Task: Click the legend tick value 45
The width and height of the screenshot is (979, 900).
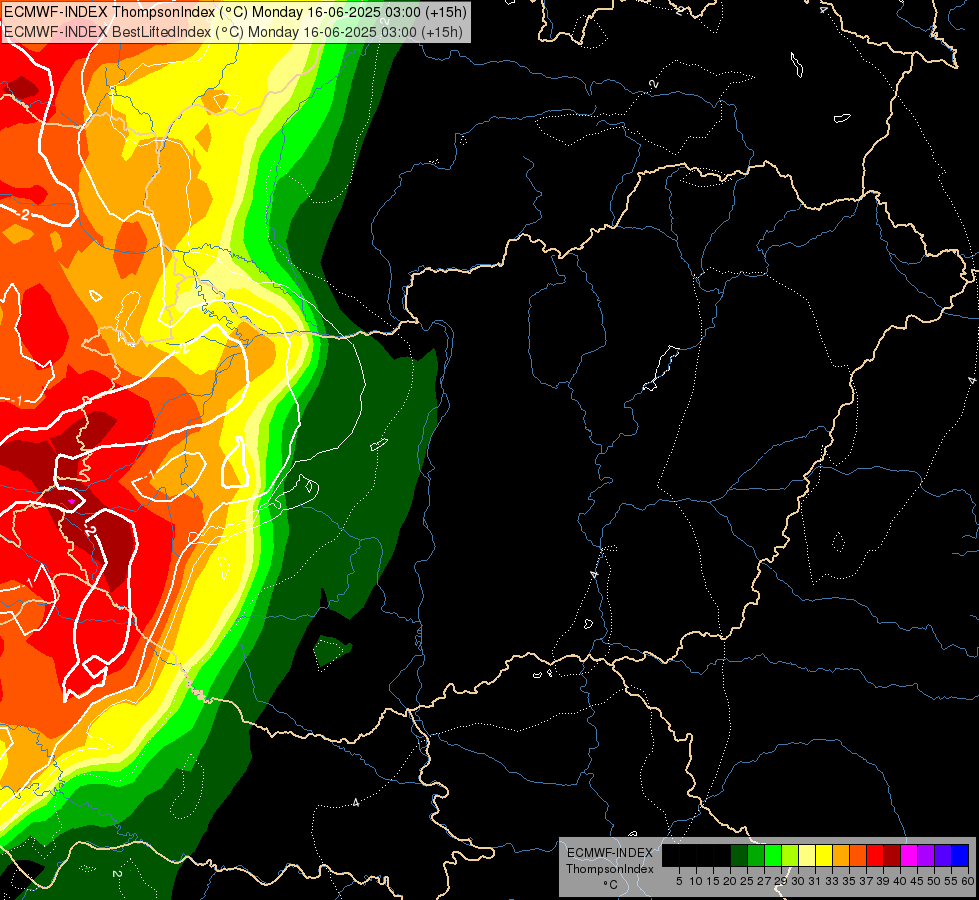Action: [x=917, y=881]
